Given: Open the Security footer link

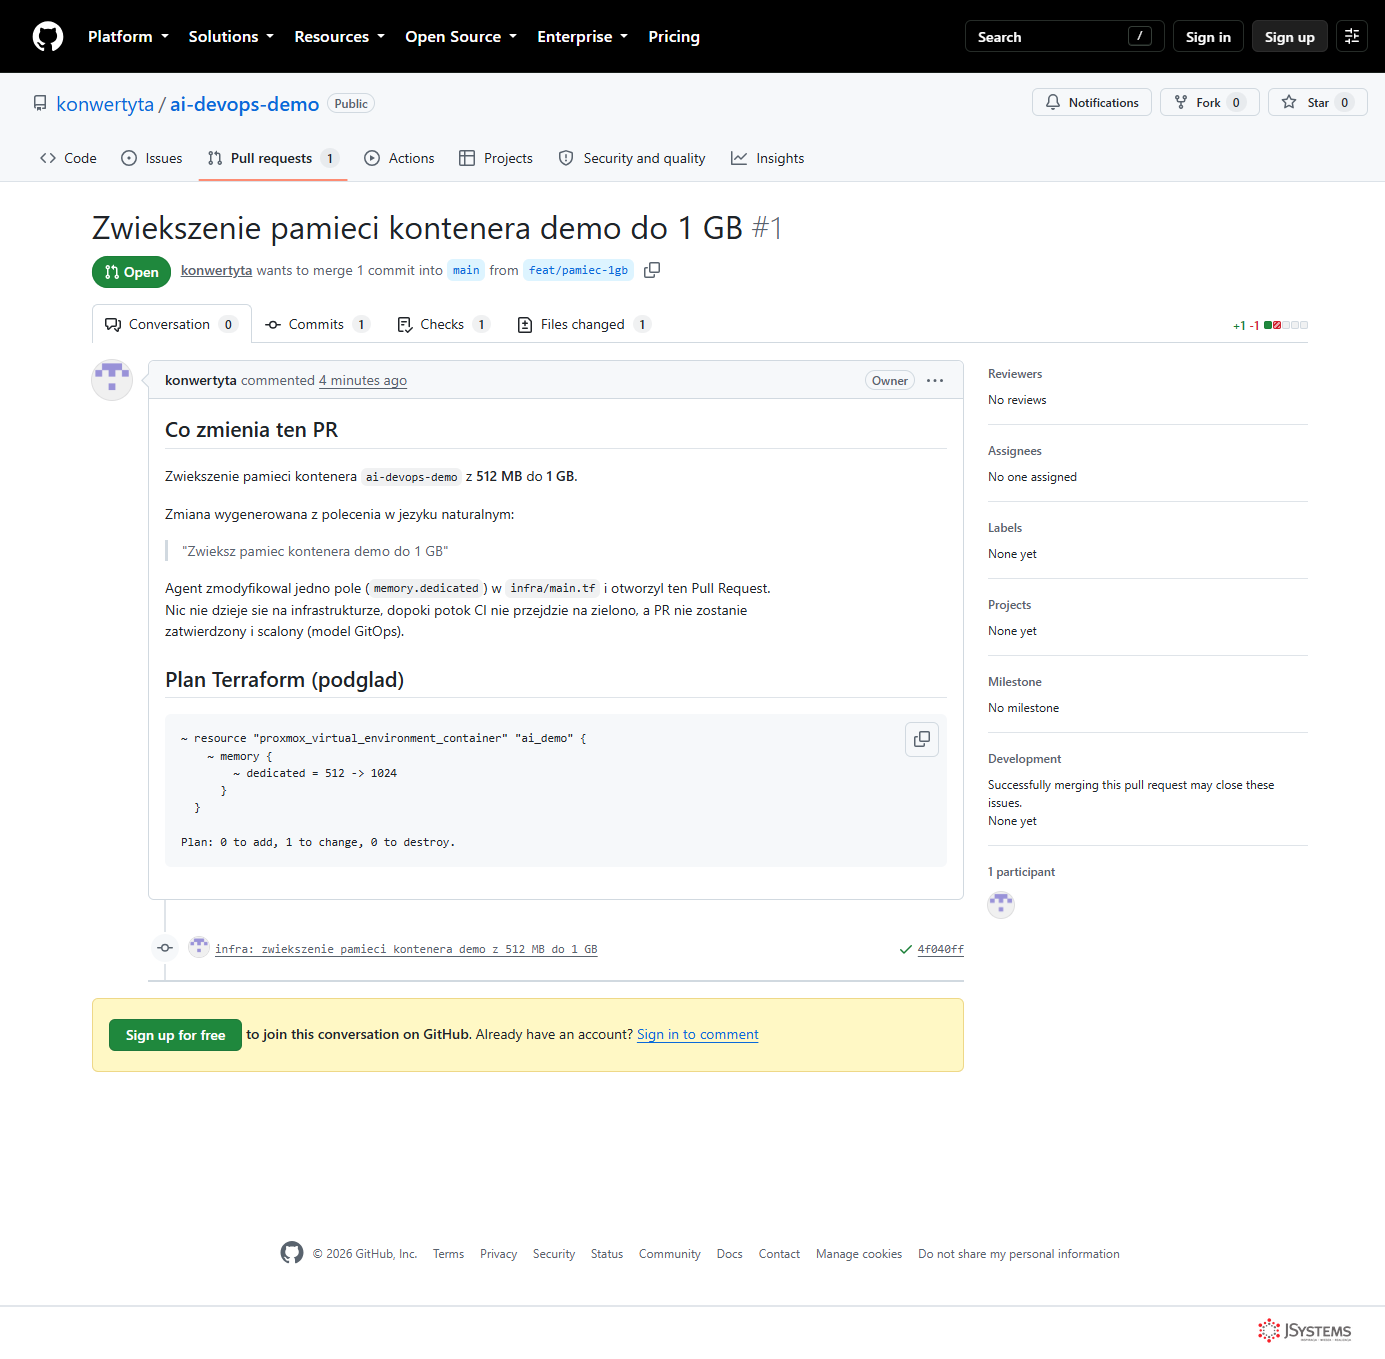Looking at the screenshot, I should pyautogui.click(x=554, y=1254).
